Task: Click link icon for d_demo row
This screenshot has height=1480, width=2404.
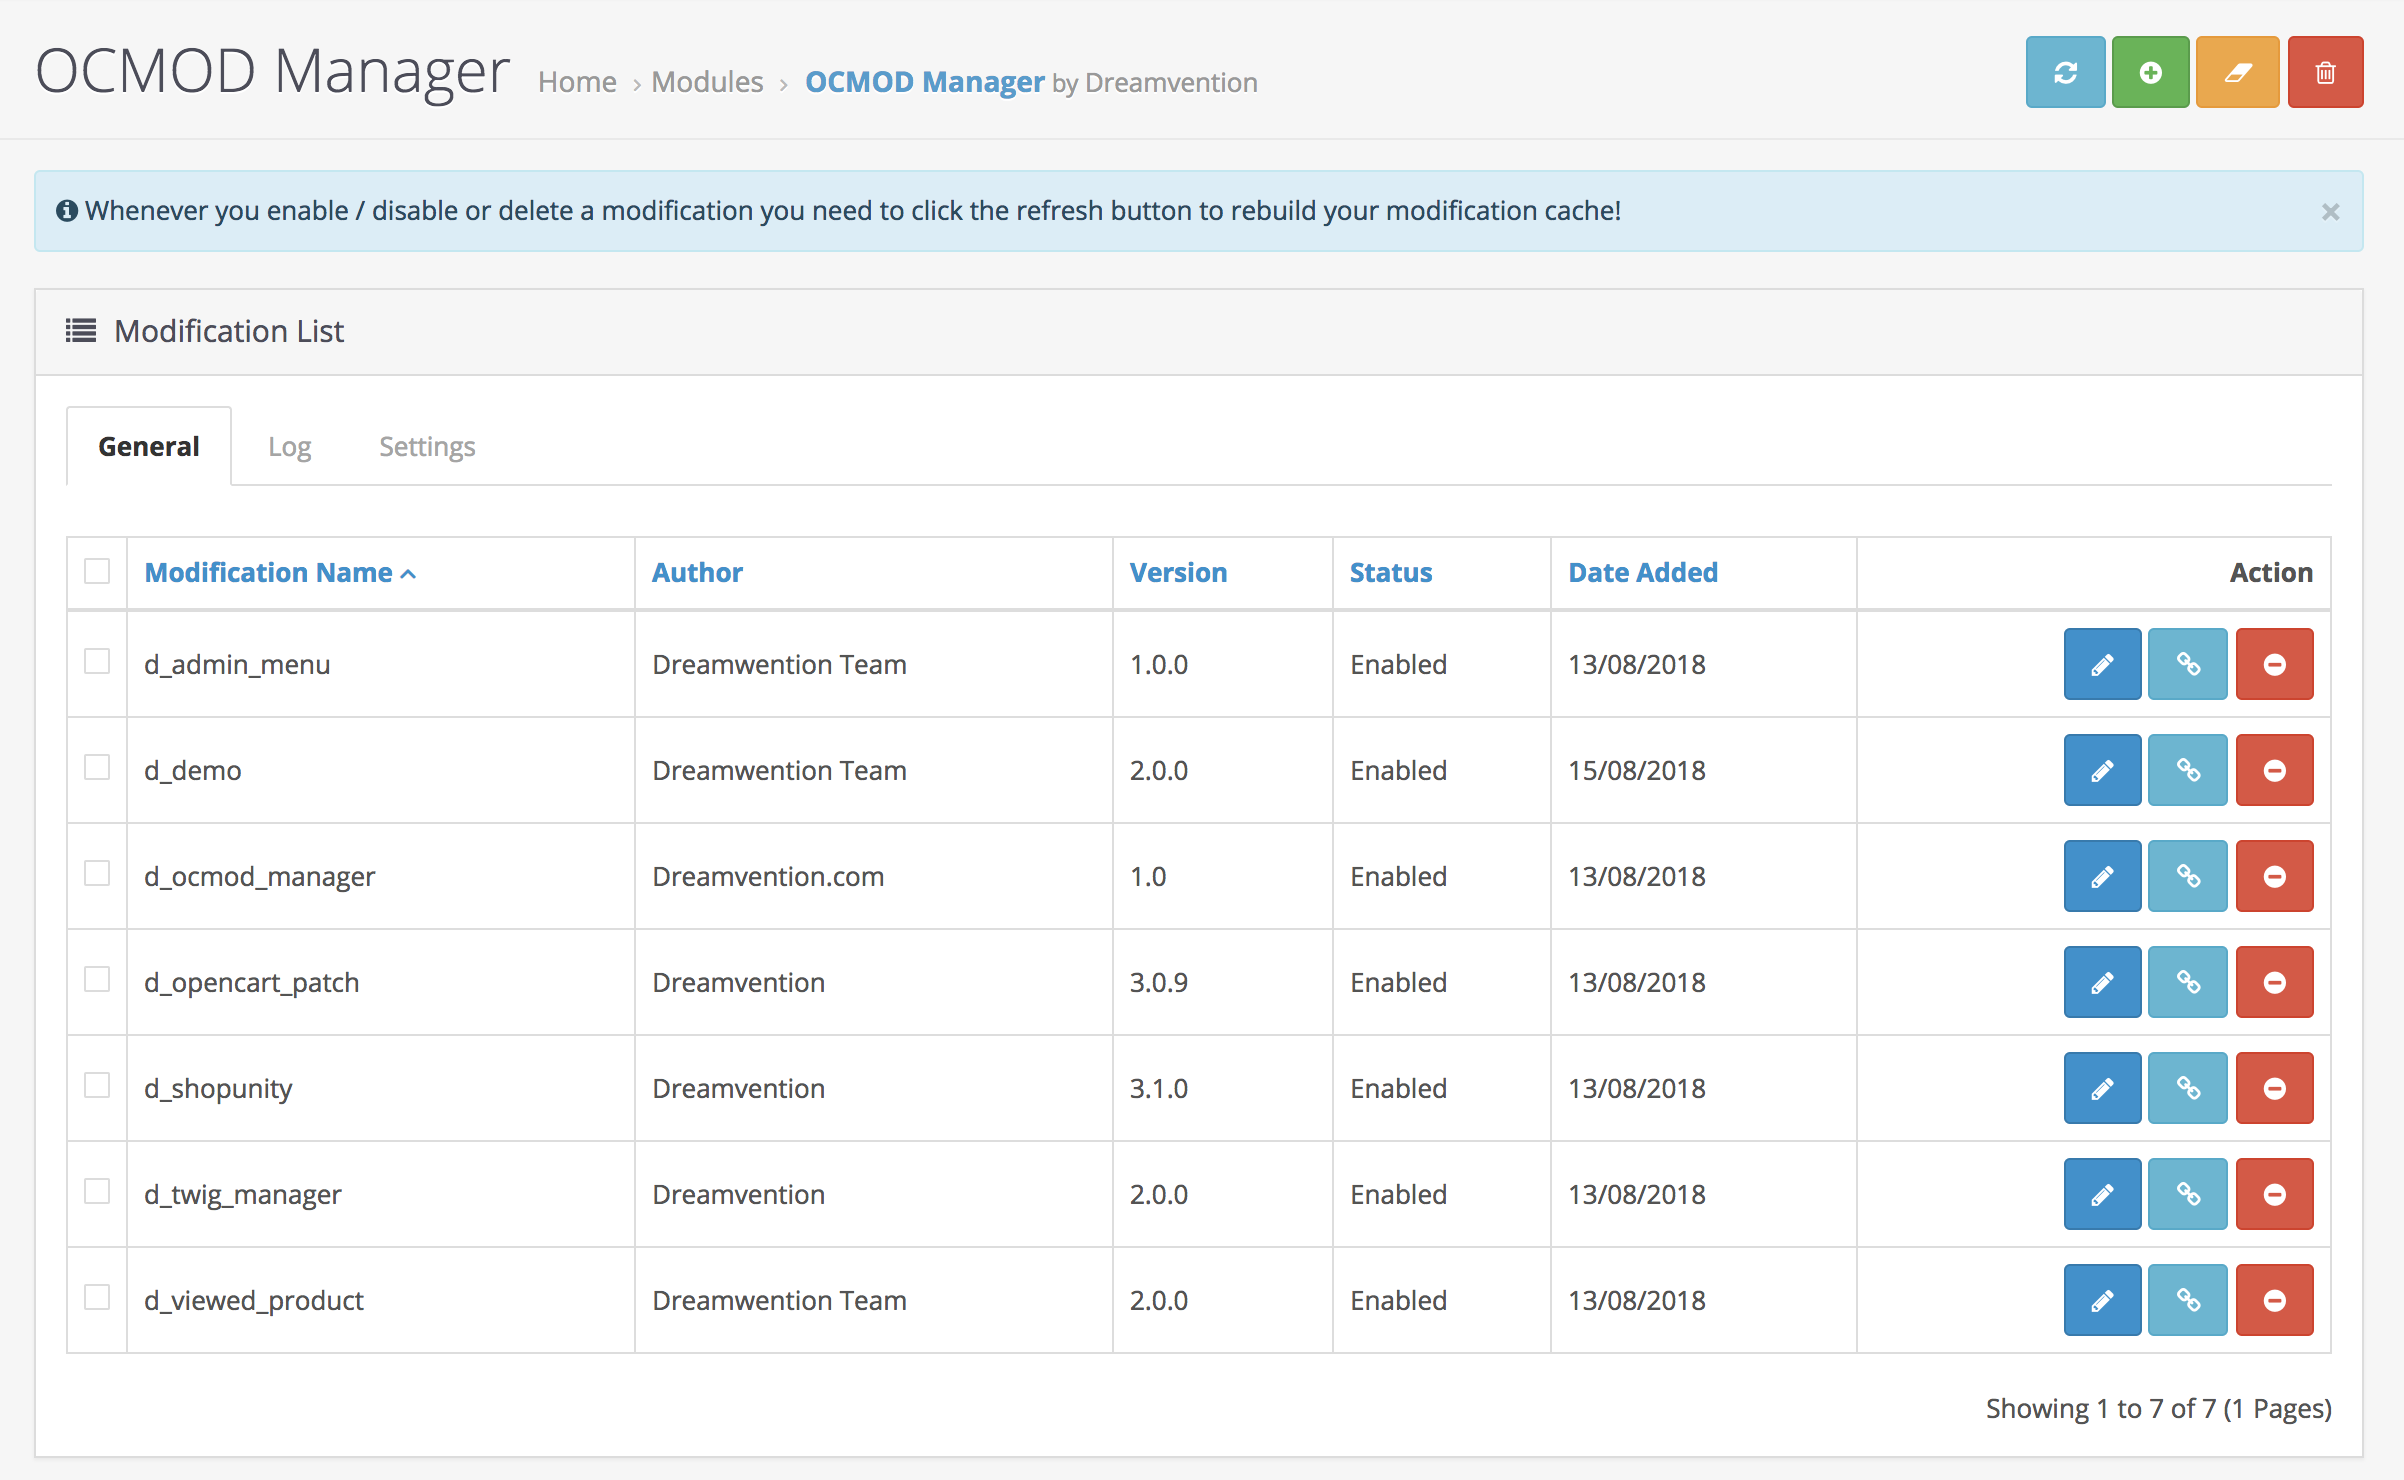Action: coord(2188,770)
